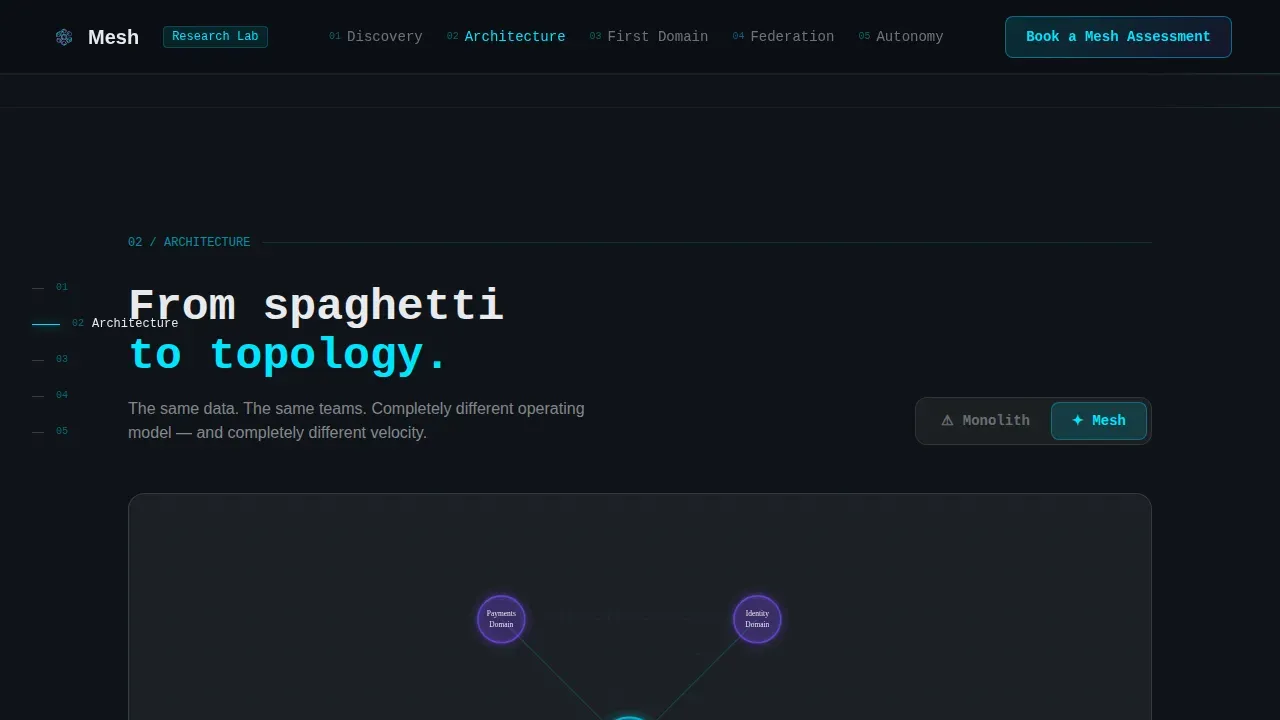The image size is (1280, 720).
Task: Click the 'From spaghetti' heading
Action: [x=316, y=306]
